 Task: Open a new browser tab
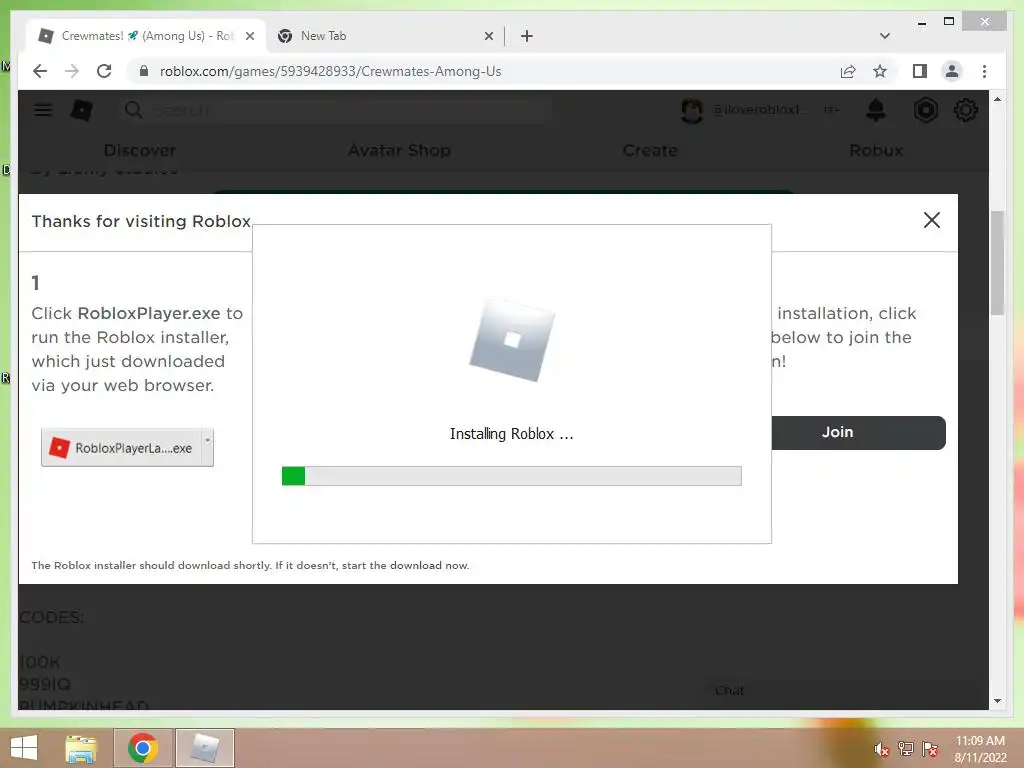click(527, 36)
